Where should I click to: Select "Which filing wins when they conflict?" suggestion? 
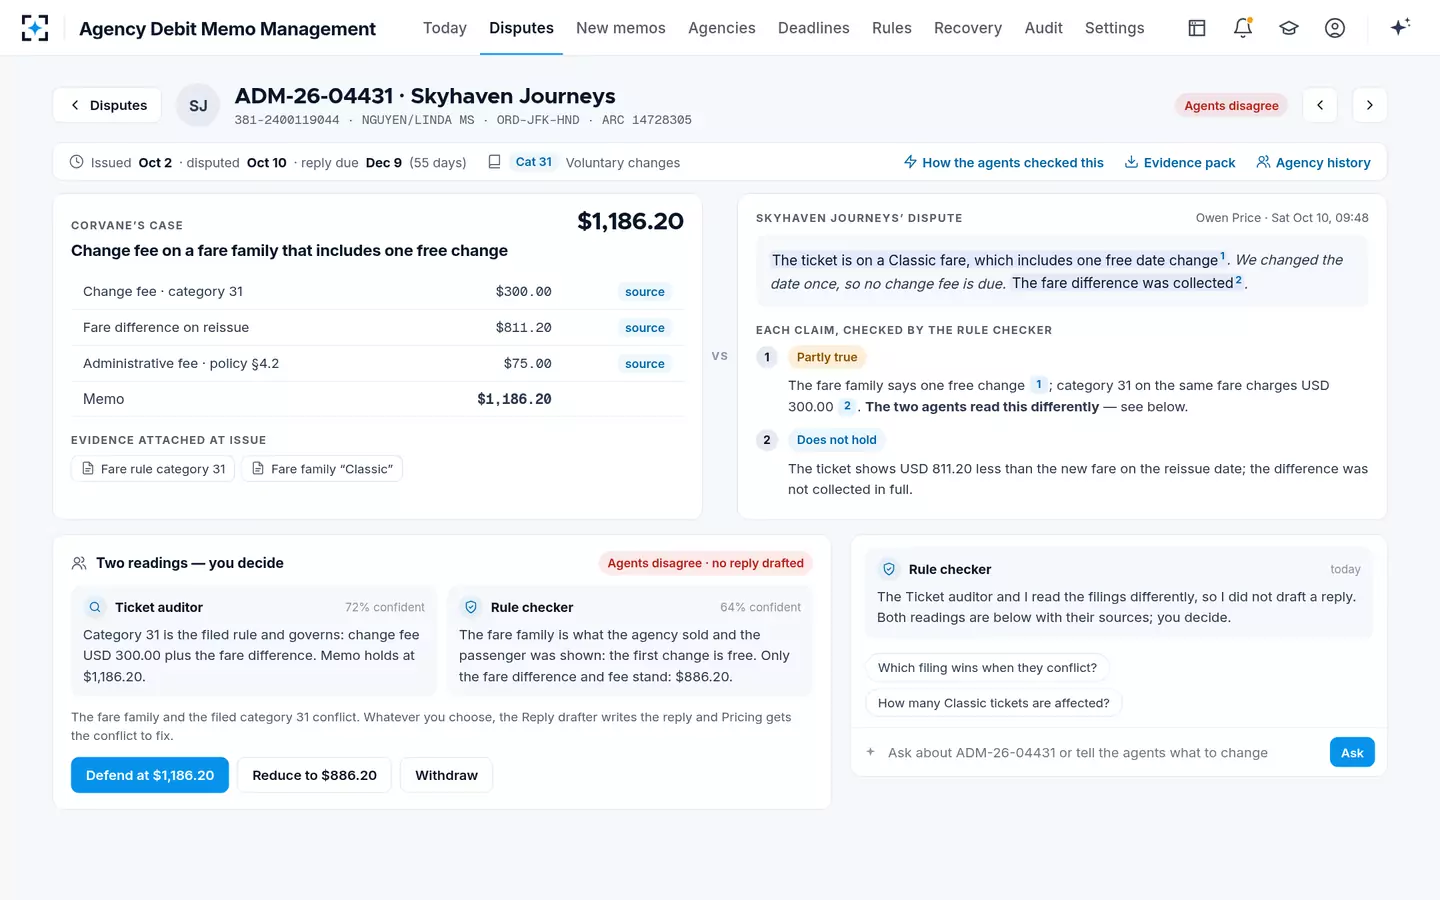click(987, 668)
